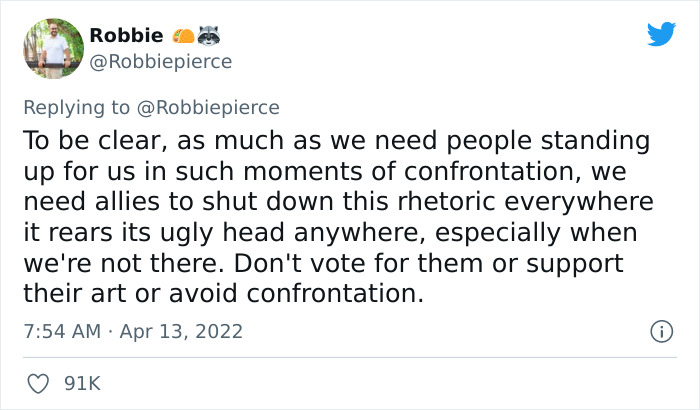Image resolution: width=700 pixels, height=410 pixels.
Task: Click the @Robbiepierce handle under the name
Action: click(x=160, y=61)
